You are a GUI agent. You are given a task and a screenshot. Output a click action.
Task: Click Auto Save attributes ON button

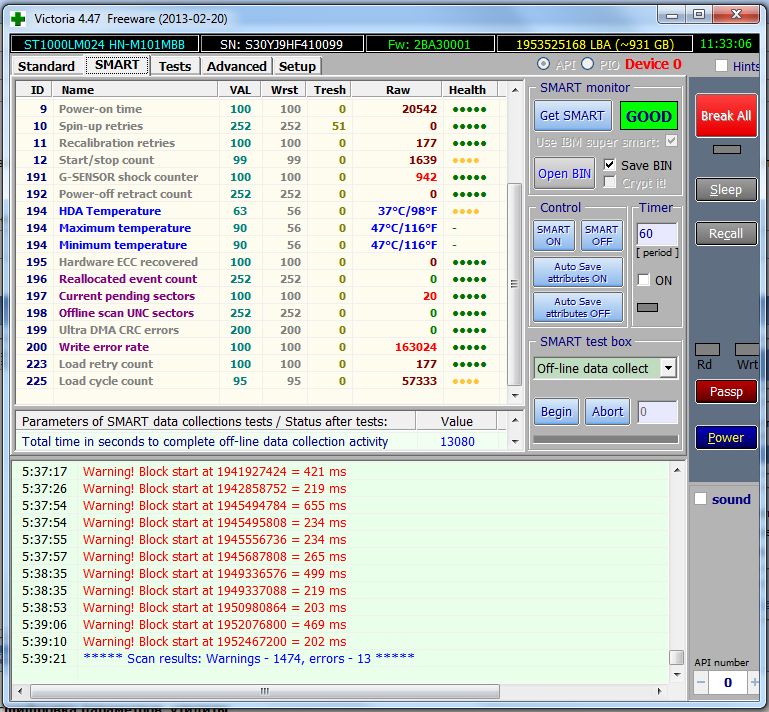point(577,273)
